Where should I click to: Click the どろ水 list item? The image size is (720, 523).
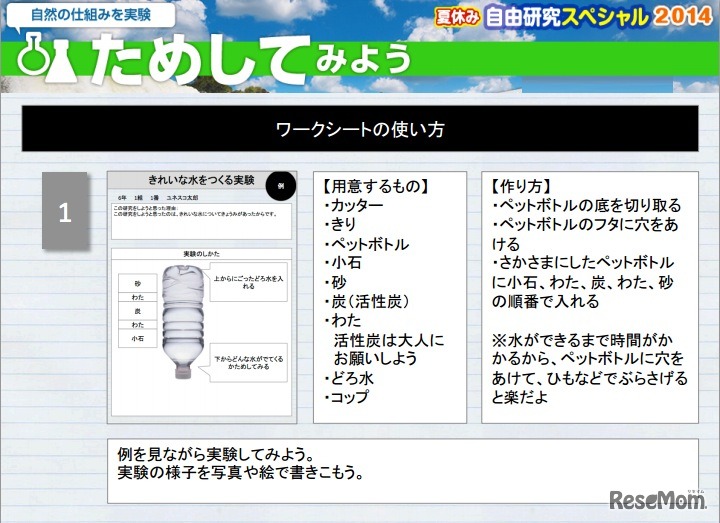(x=349, y=378)
